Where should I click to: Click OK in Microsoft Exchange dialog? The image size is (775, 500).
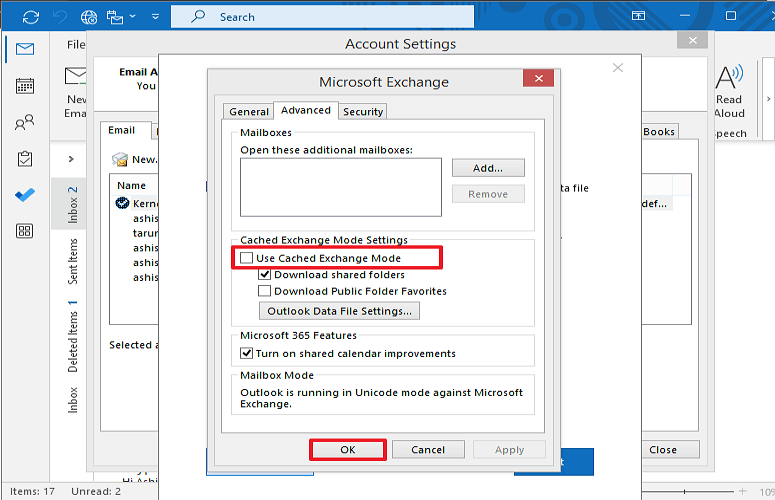pos(347,450)
